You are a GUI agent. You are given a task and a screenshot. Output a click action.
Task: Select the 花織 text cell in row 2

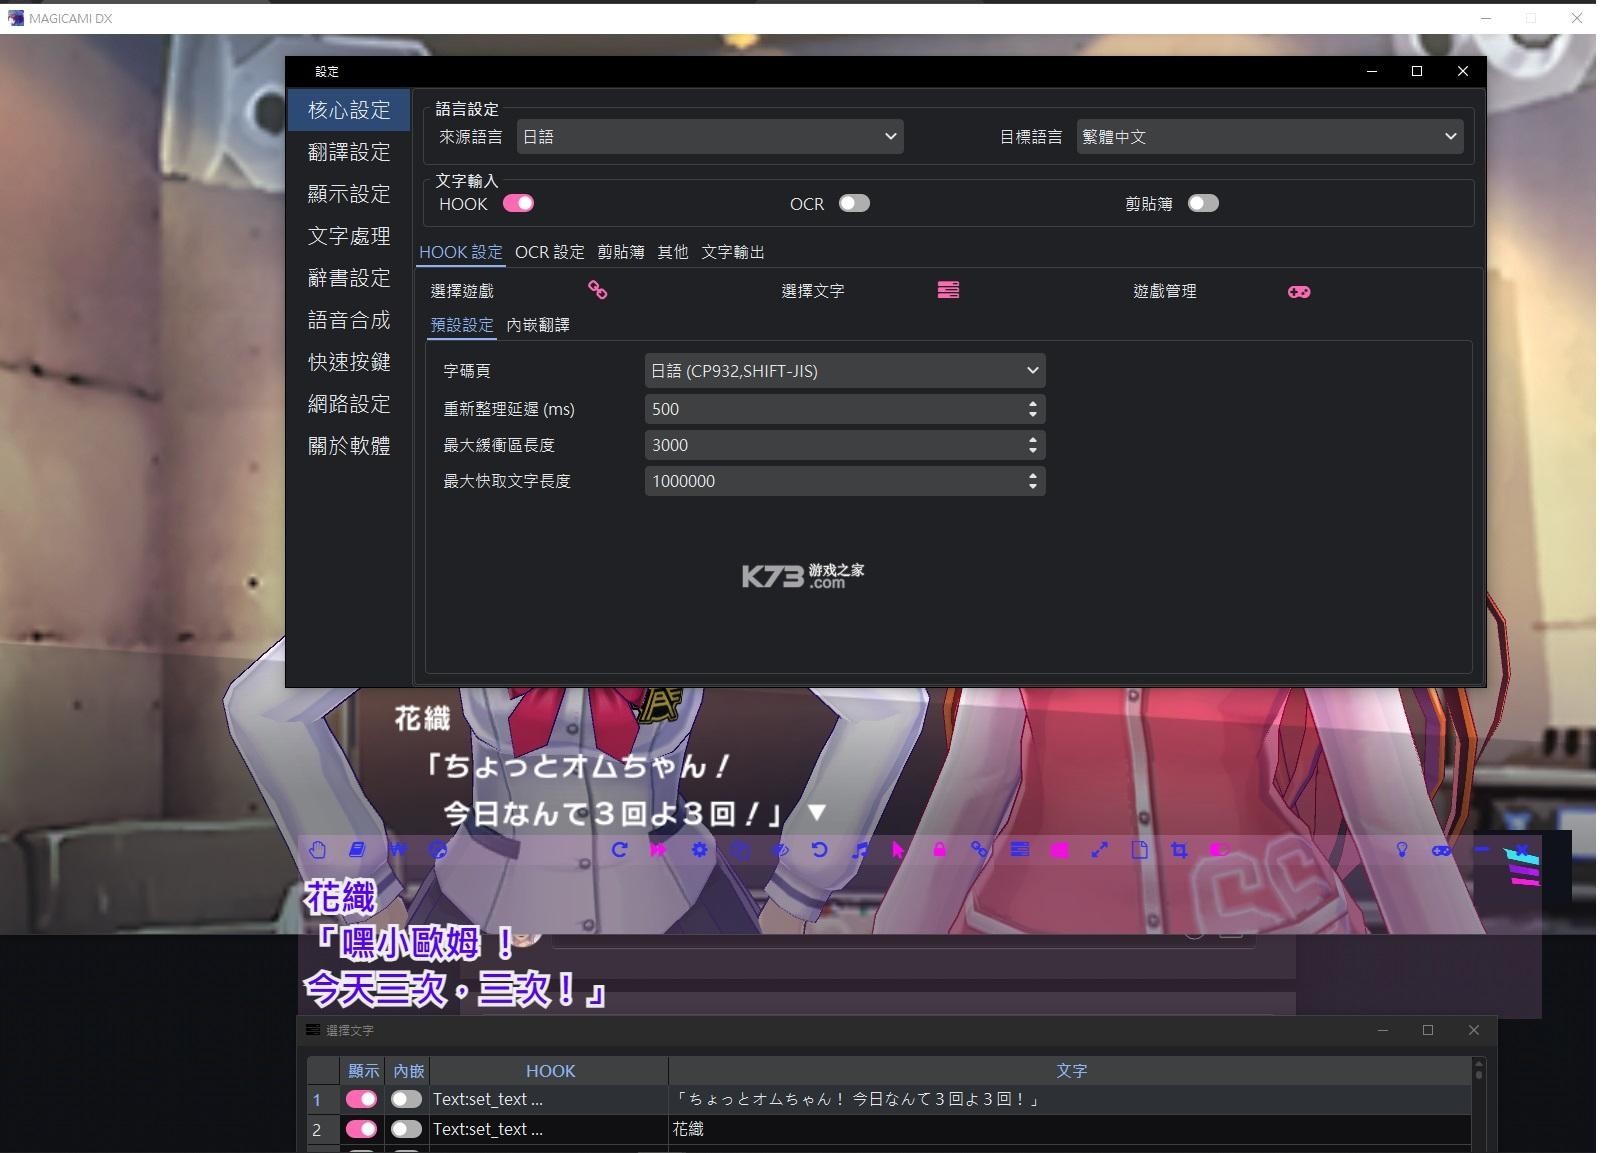tap(1070, 1129)
